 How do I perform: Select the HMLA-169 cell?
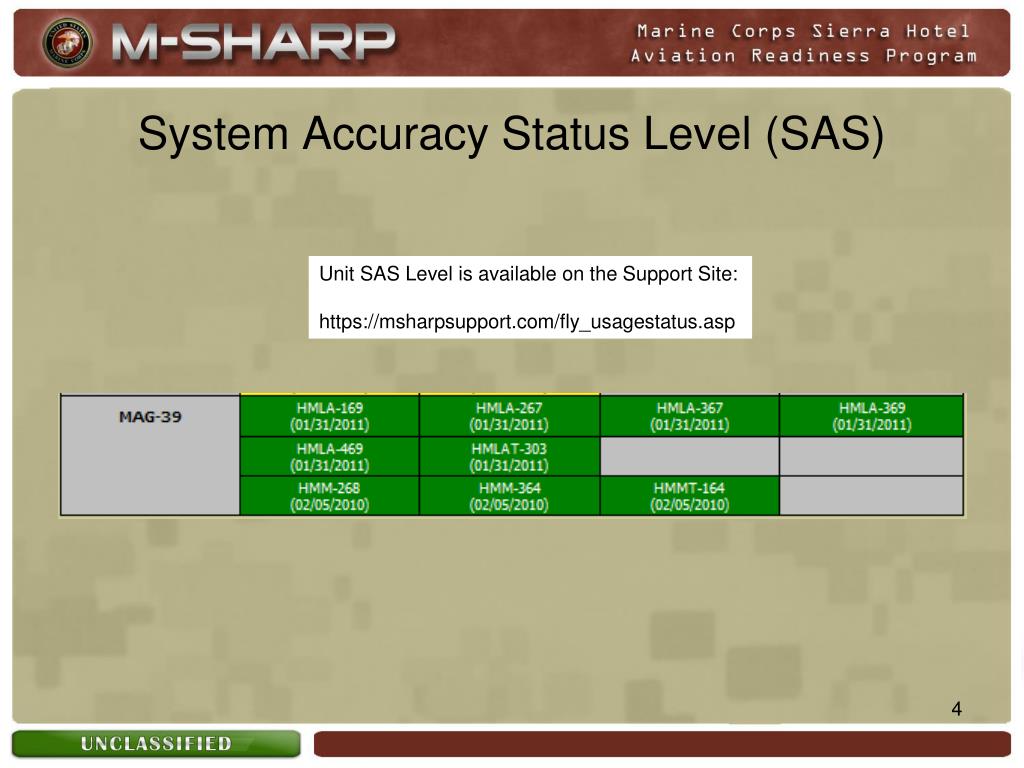pos(330,416)
